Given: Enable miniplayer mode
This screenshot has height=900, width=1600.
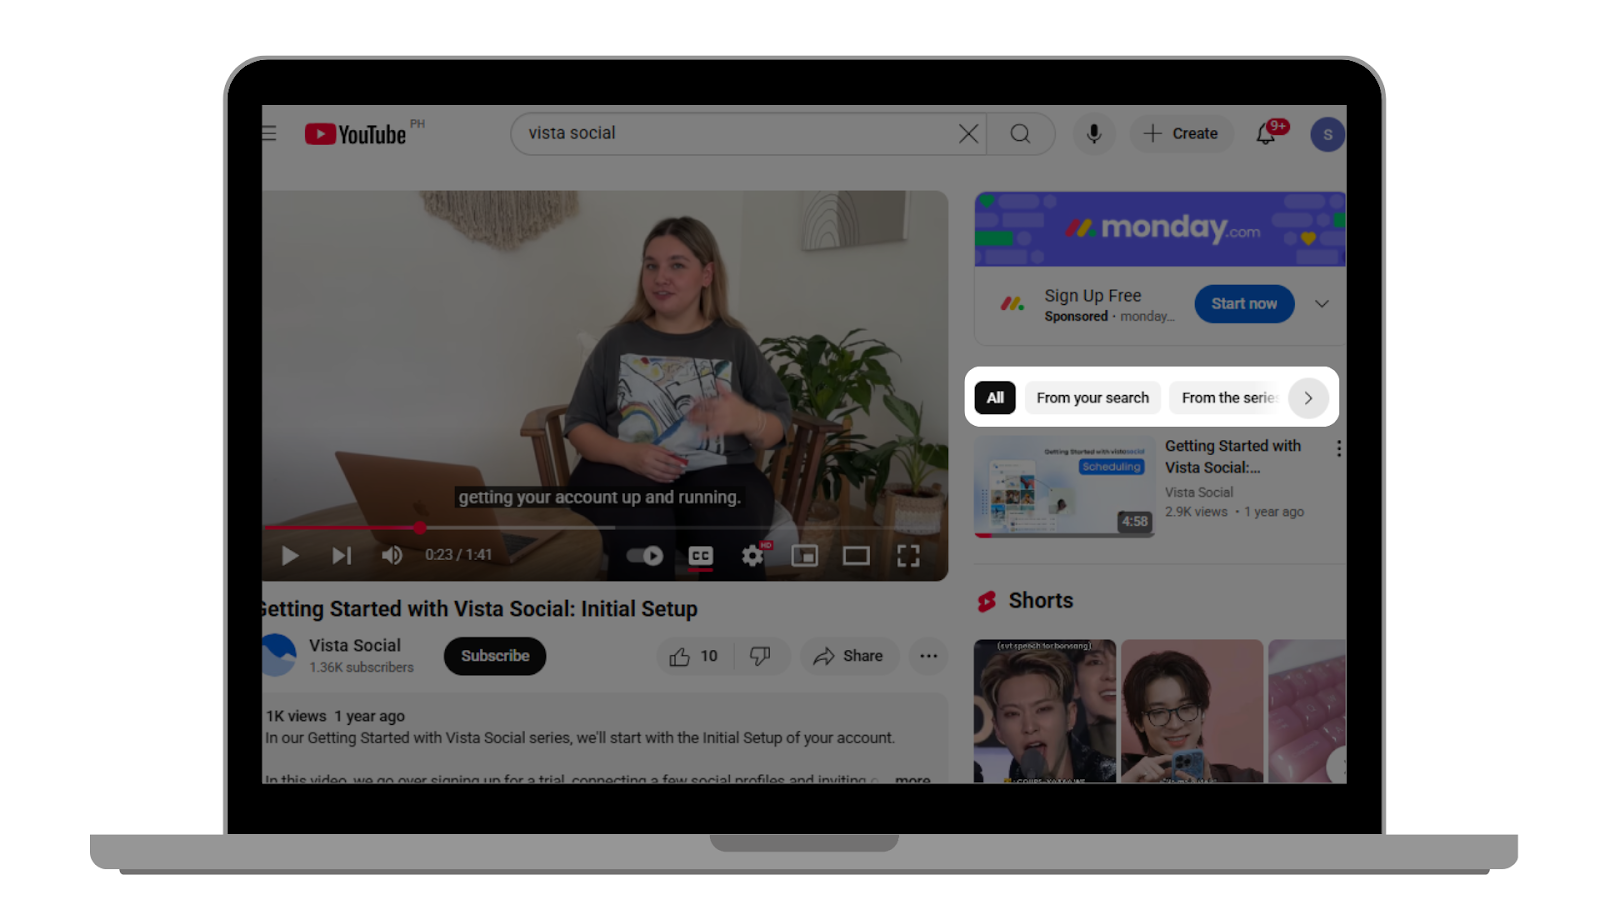Looking at the screenshot, I should pyautogui.click(x=805, y=555).
